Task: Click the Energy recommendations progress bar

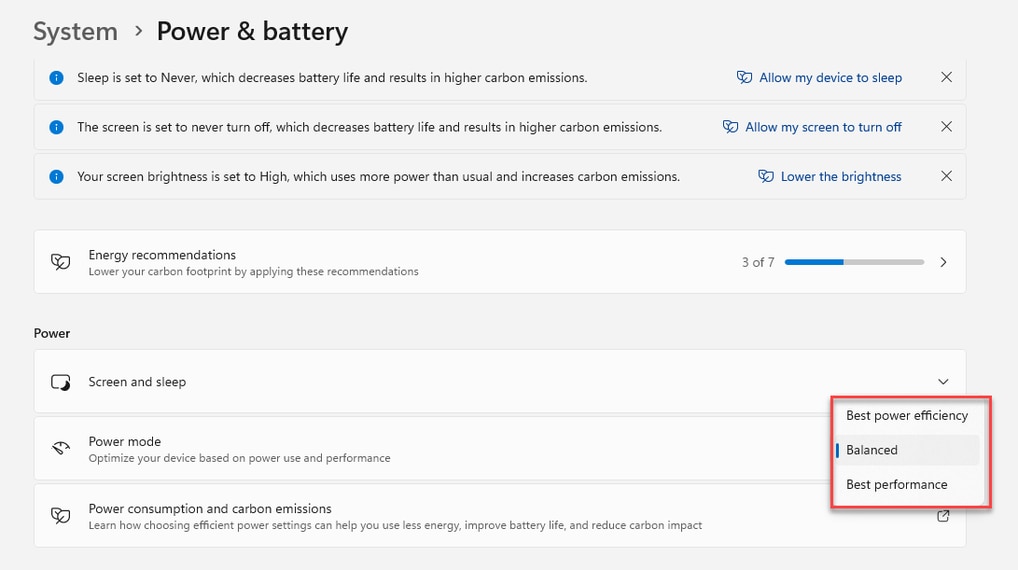Action: (x=854, y=262)
